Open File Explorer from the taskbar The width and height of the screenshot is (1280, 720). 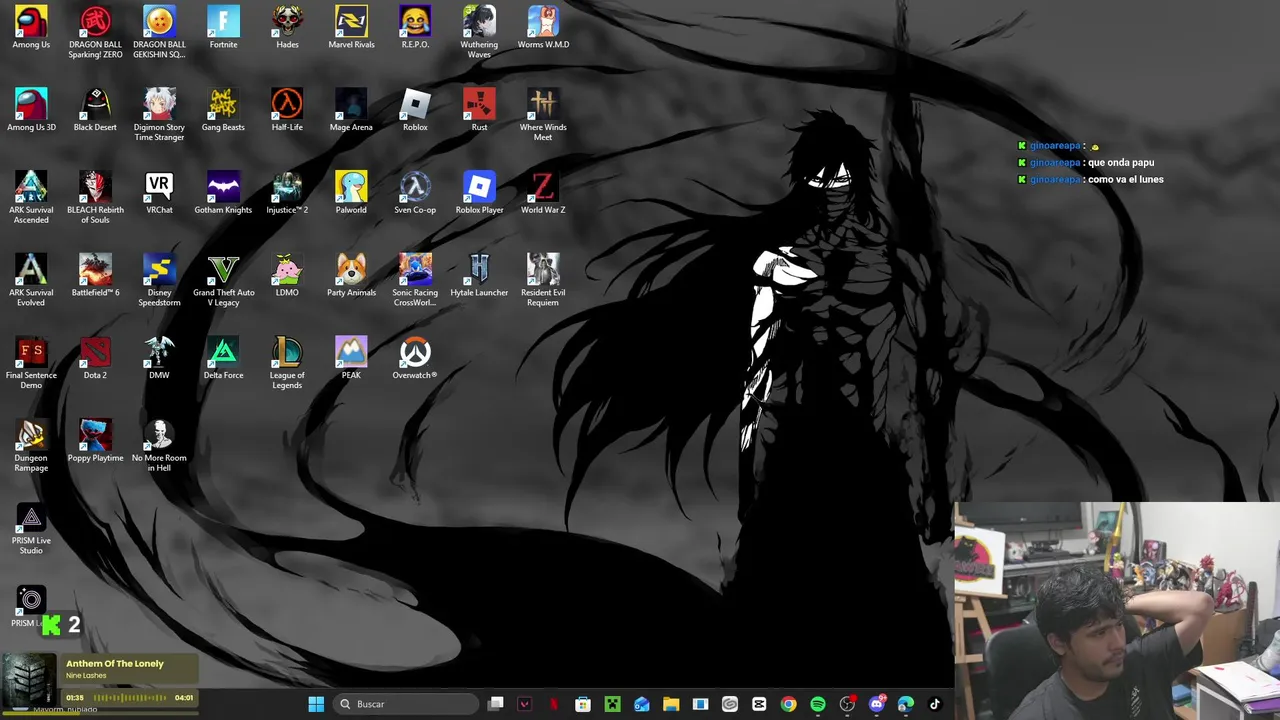(671, 704)
